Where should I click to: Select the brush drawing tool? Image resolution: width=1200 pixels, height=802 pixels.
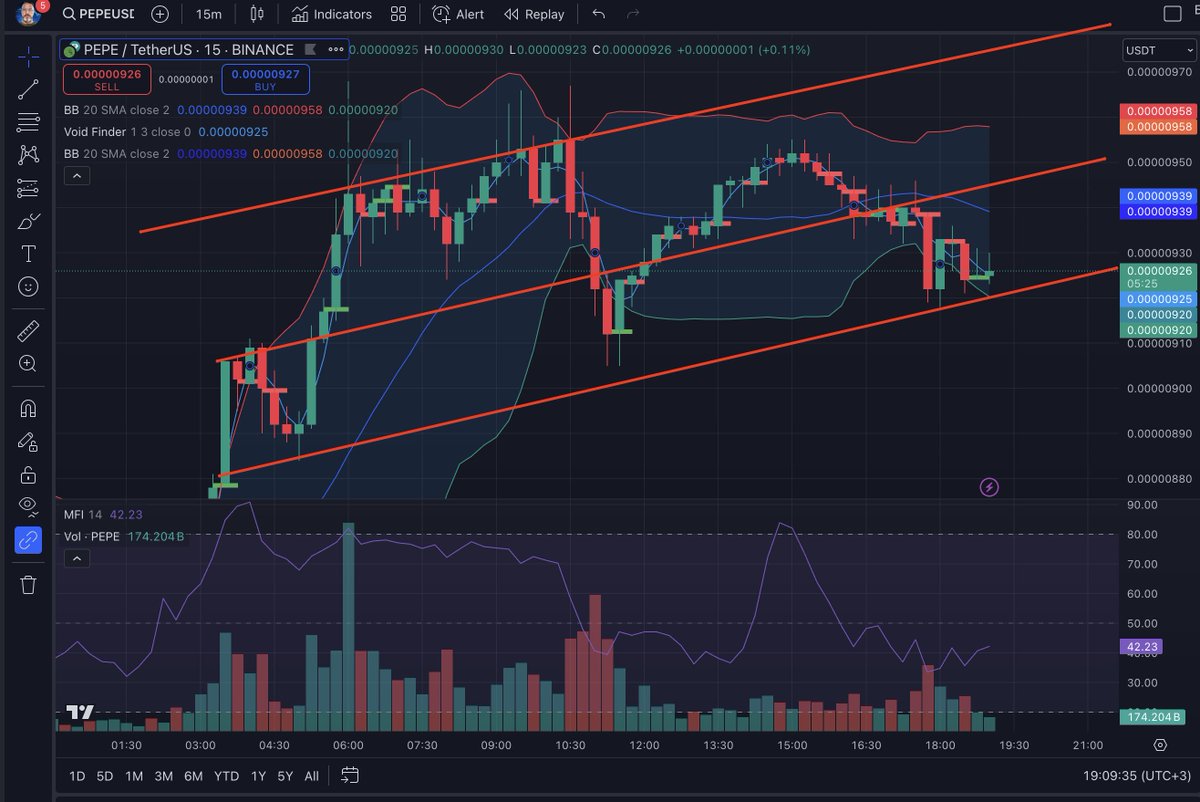point(28,221)
